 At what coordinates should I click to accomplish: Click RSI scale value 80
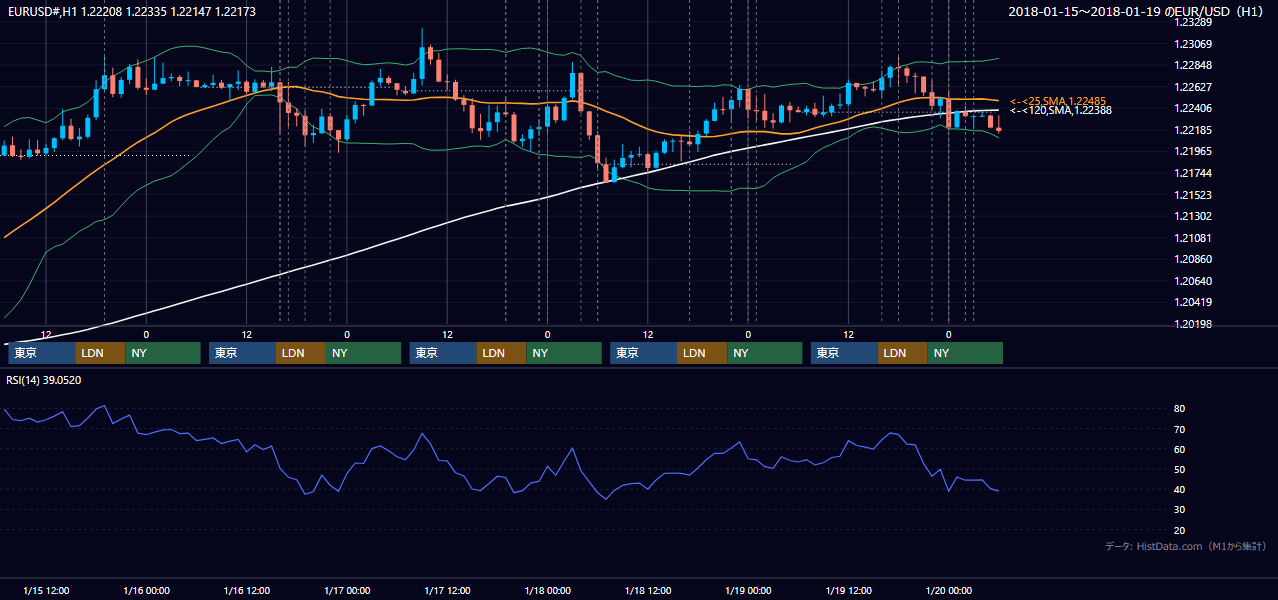(1180, 409)
